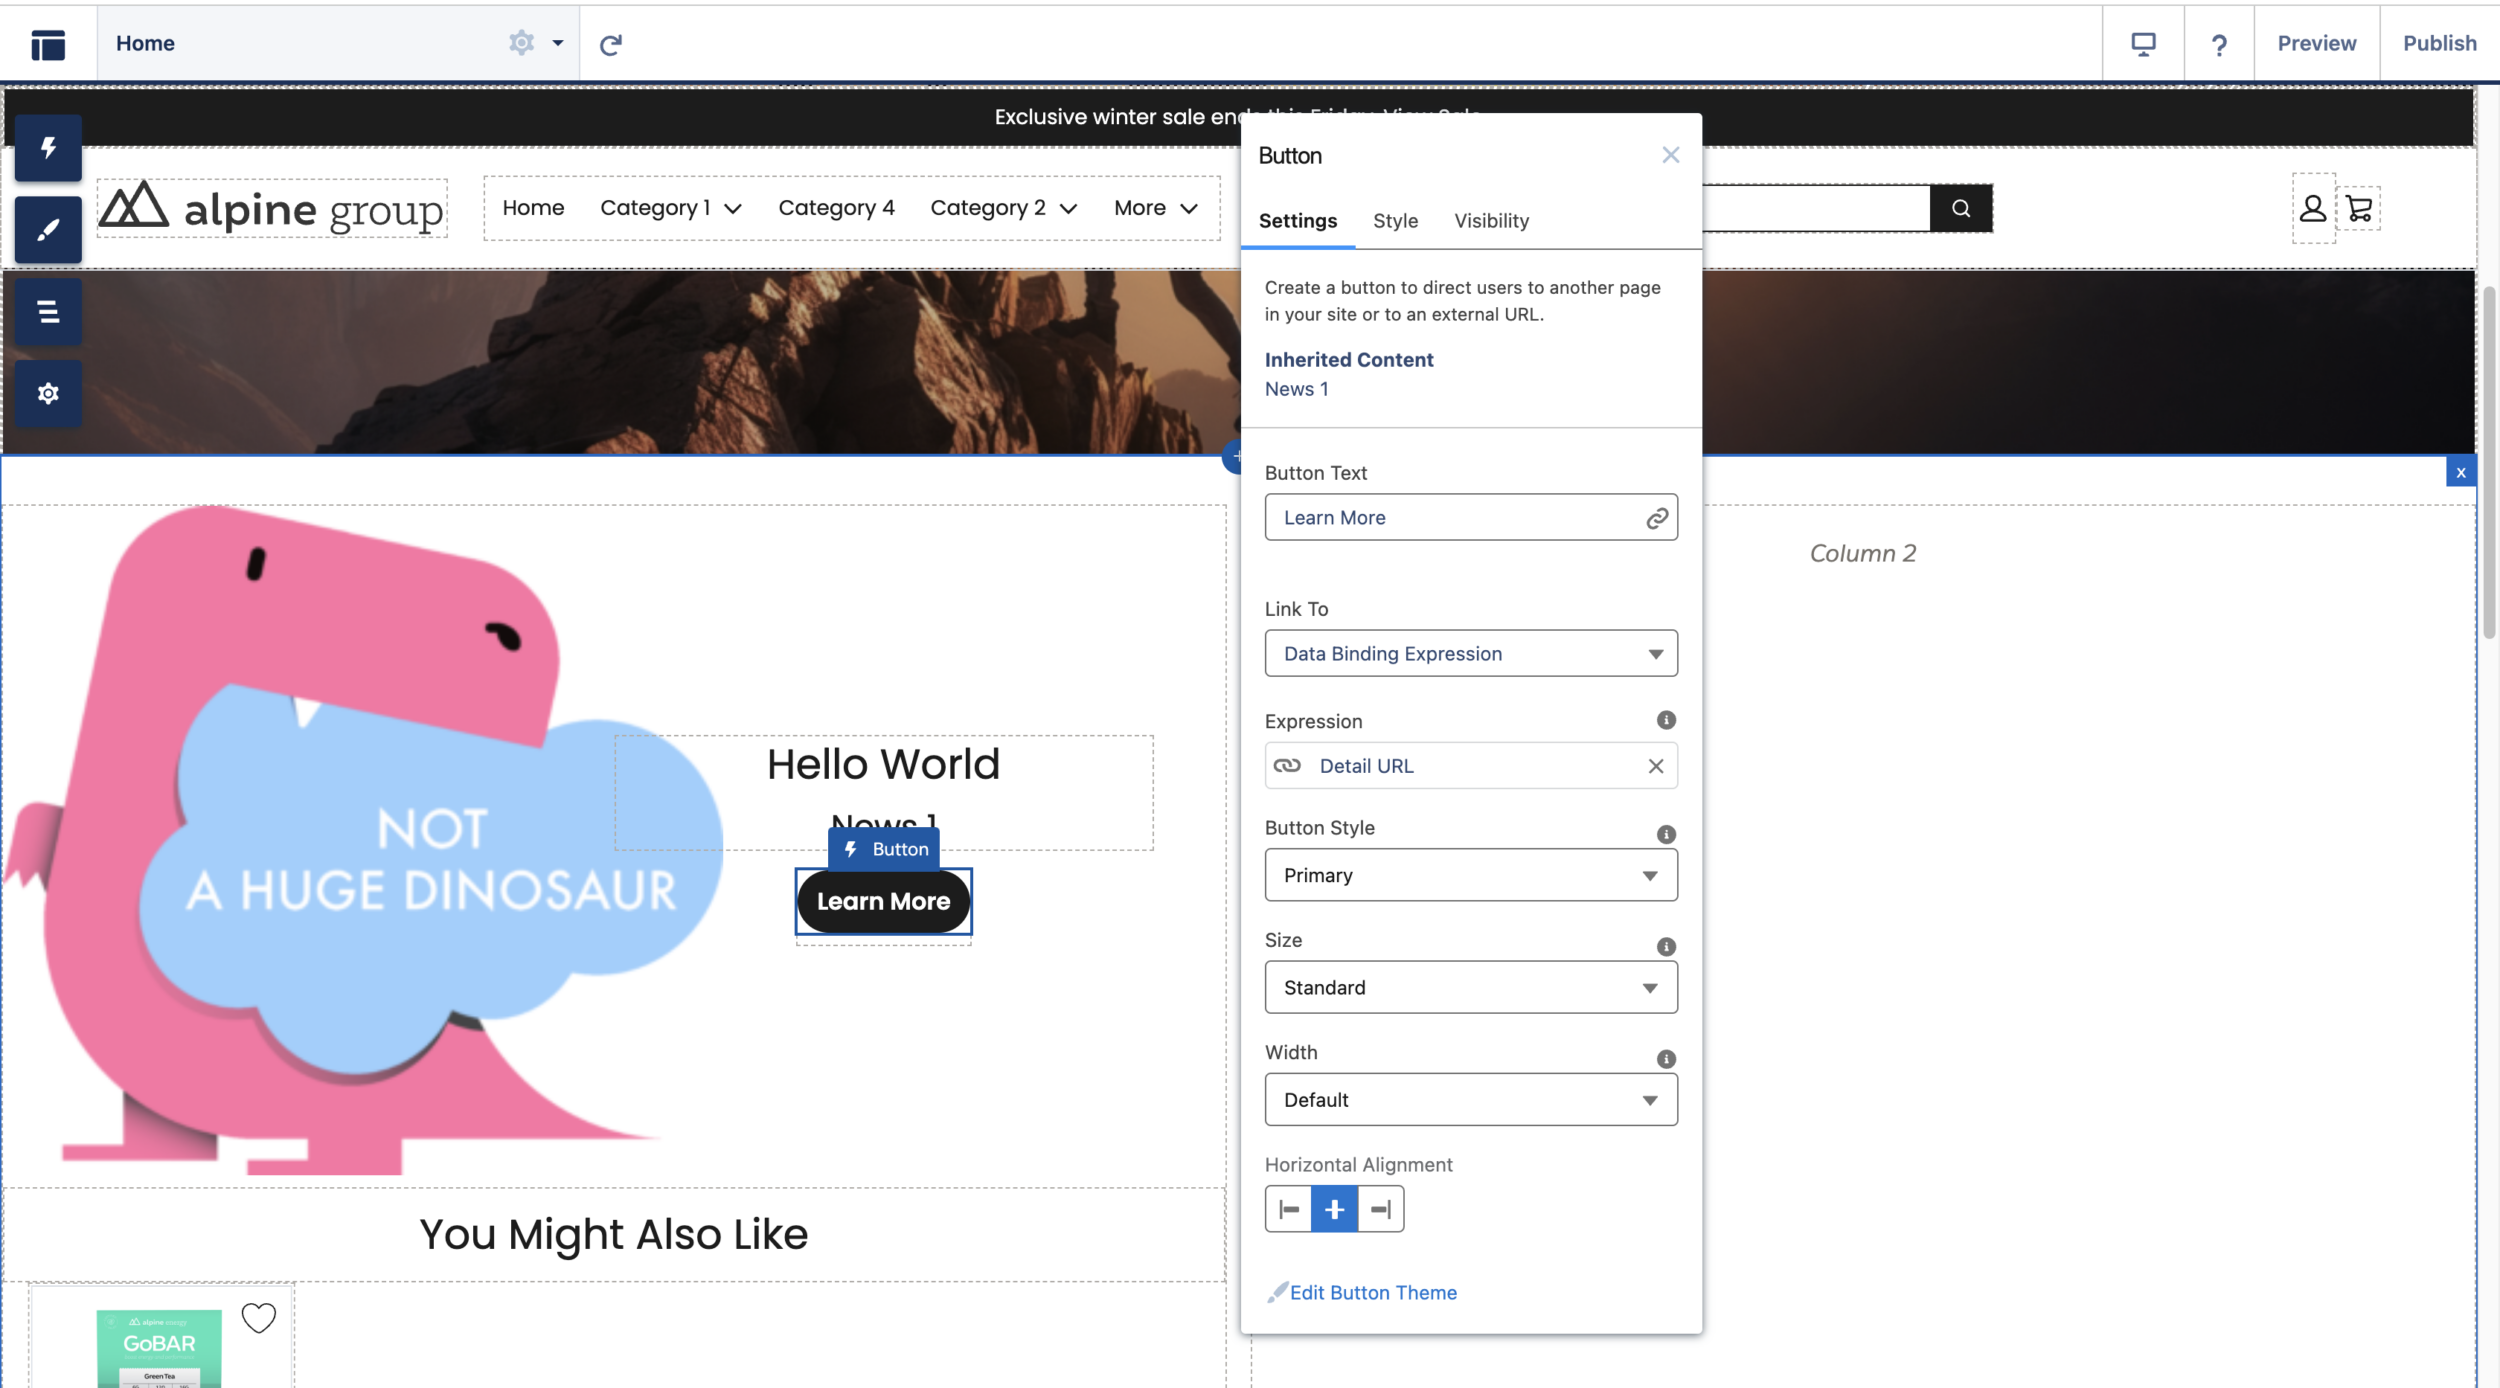
Task: Open the desktop view mode icon
Action: point(2143,44)
